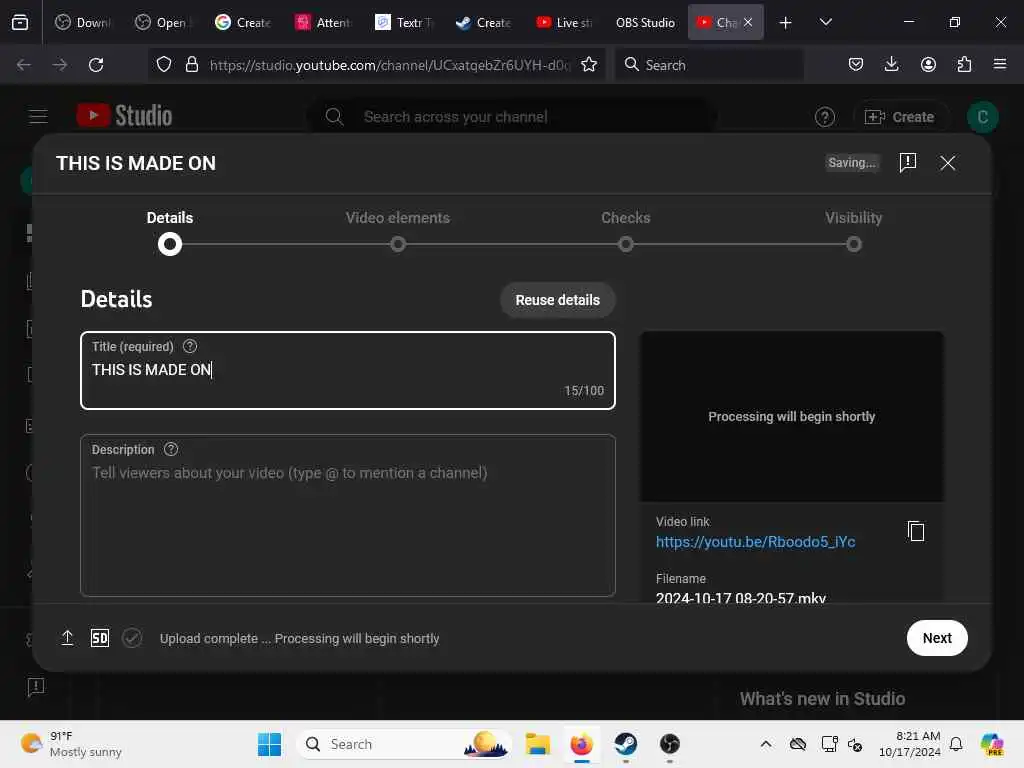The height and width of the screenshot is (768, 1024).
Task: Open the channel account avatar C
Action: click(982, 117)
